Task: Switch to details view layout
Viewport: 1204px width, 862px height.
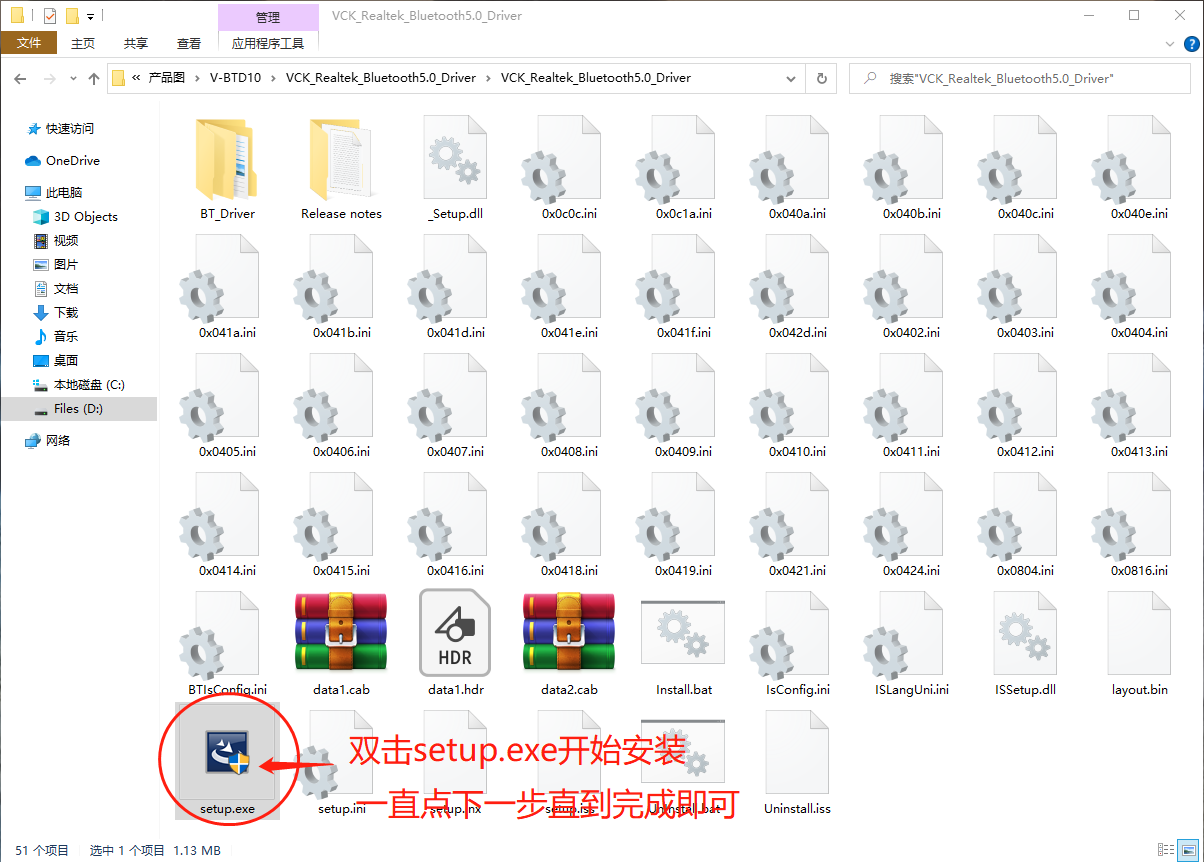Action: click(1166, 850)
